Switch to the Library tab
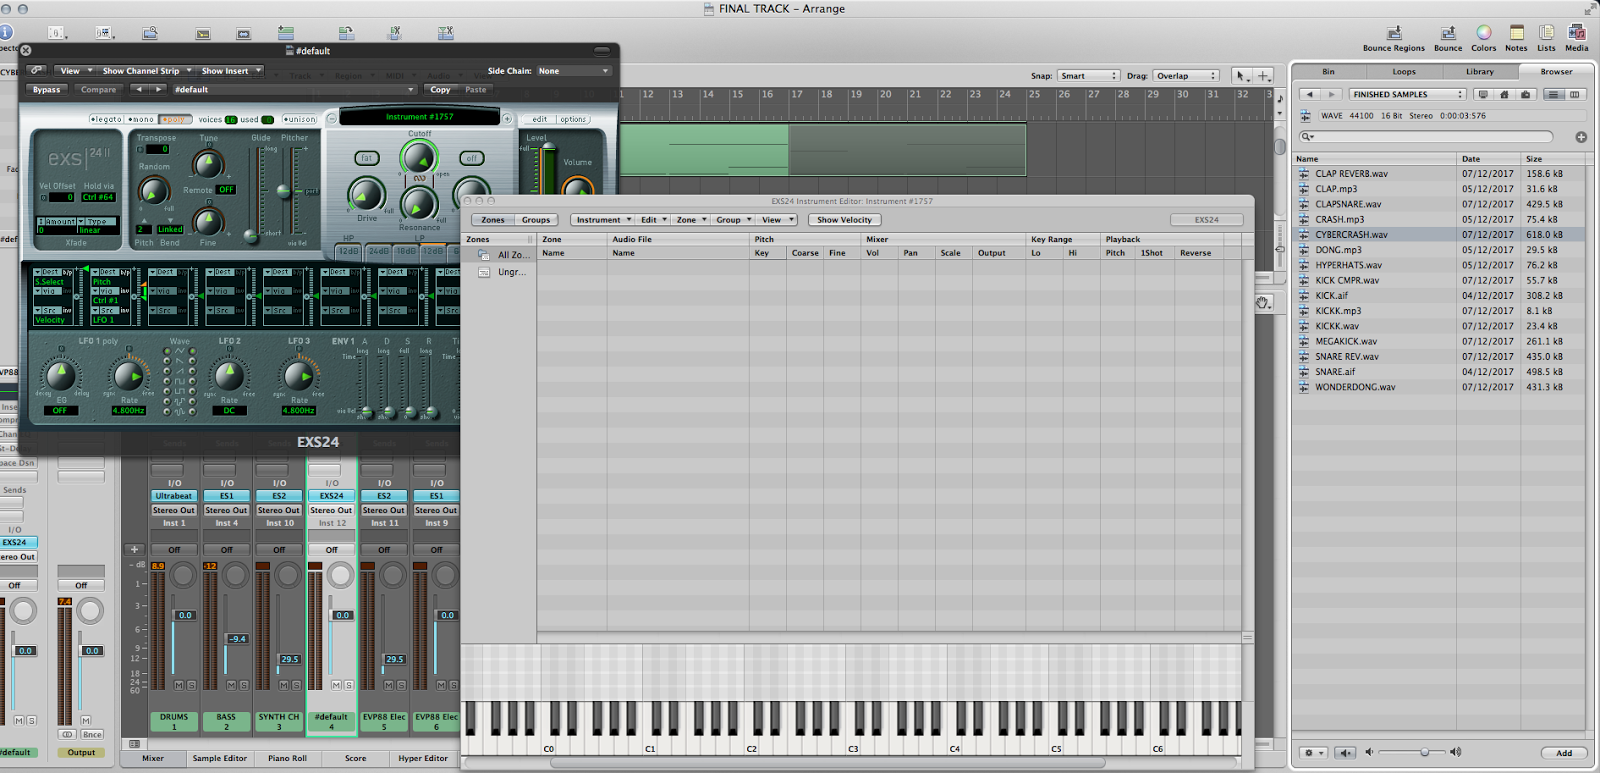The height and width of the screenshot is (773, 1600). pyautogui.click(x=1480, y=72)
